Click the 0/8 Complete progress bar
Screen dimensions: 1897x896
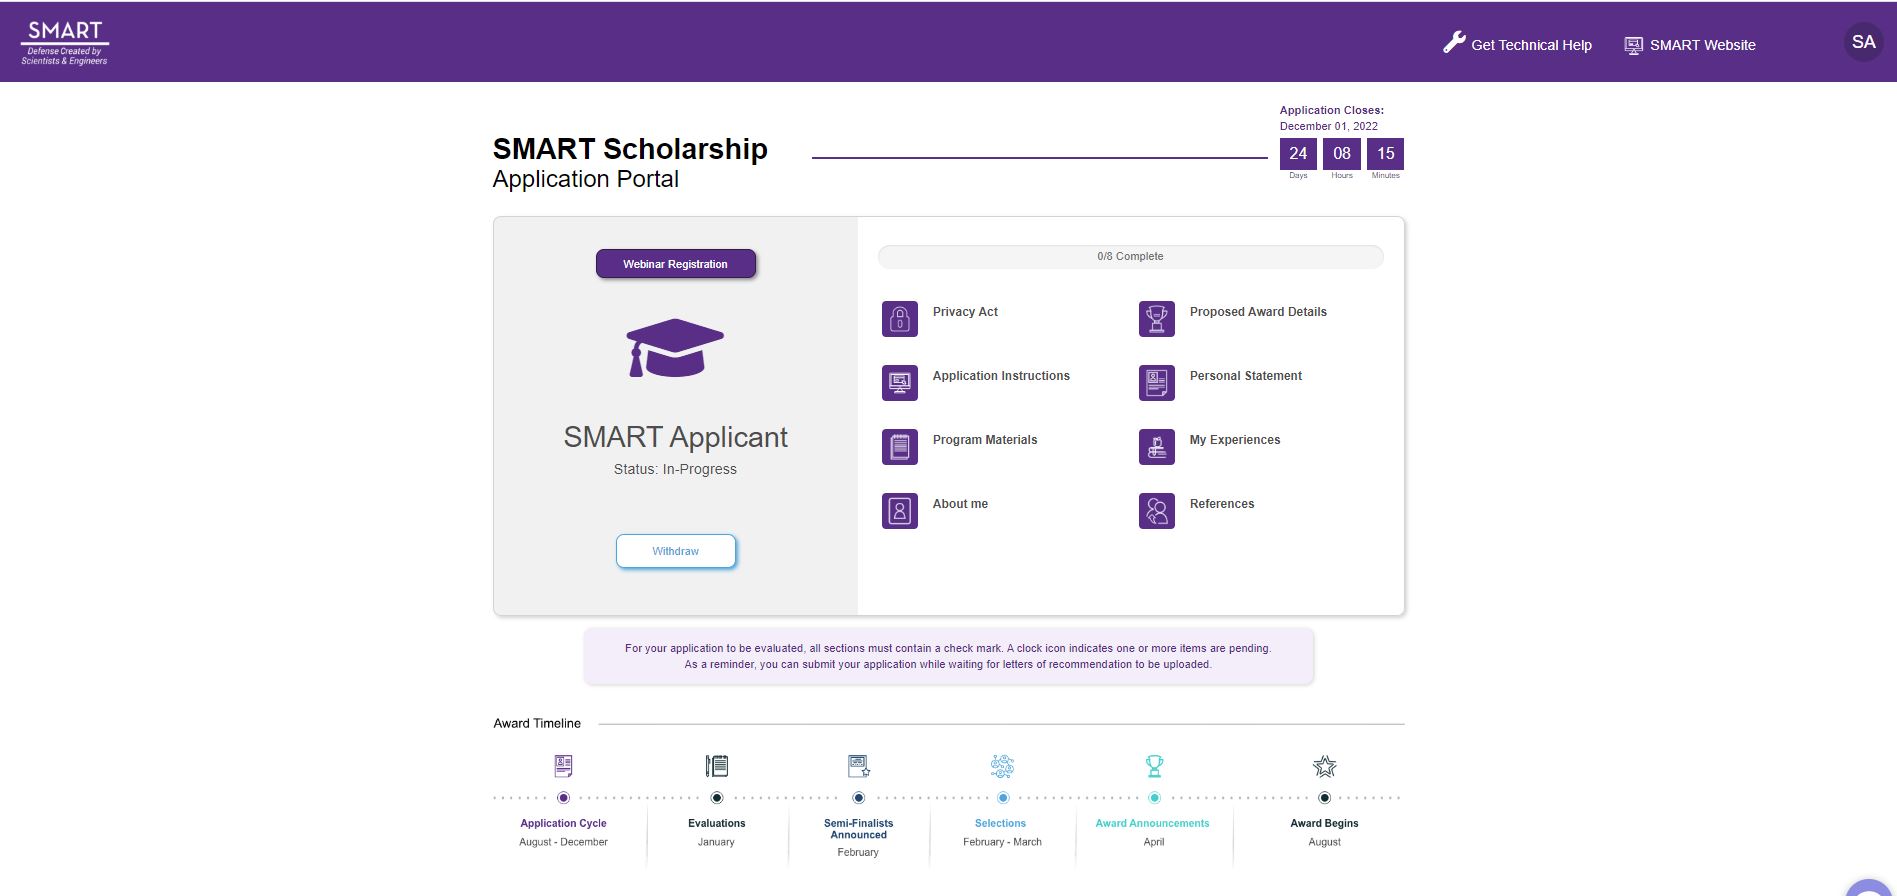point(1130,257)
